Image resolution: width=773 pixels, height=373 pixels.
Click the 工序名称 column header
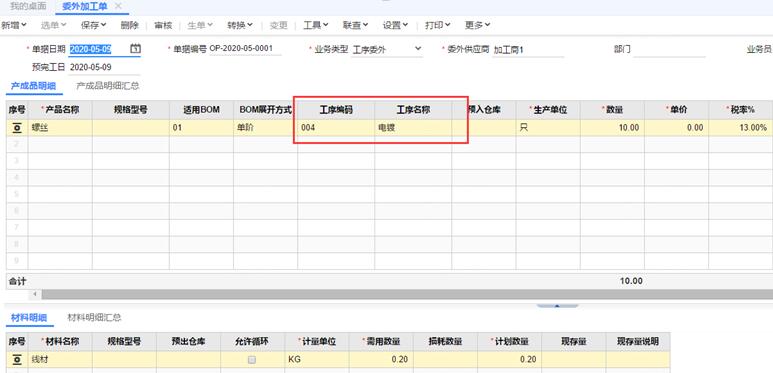click(413, 110)
